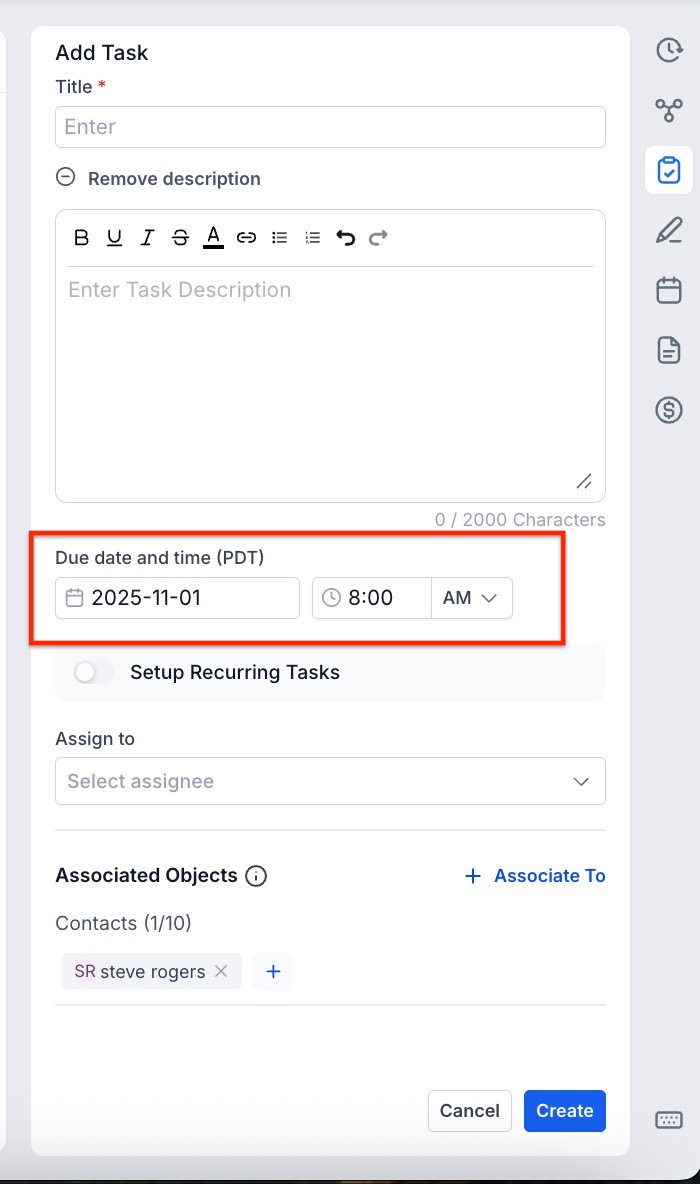Insert a link in description
Viewport: 700px width, 1184px height.
click(x=246, y=238)
